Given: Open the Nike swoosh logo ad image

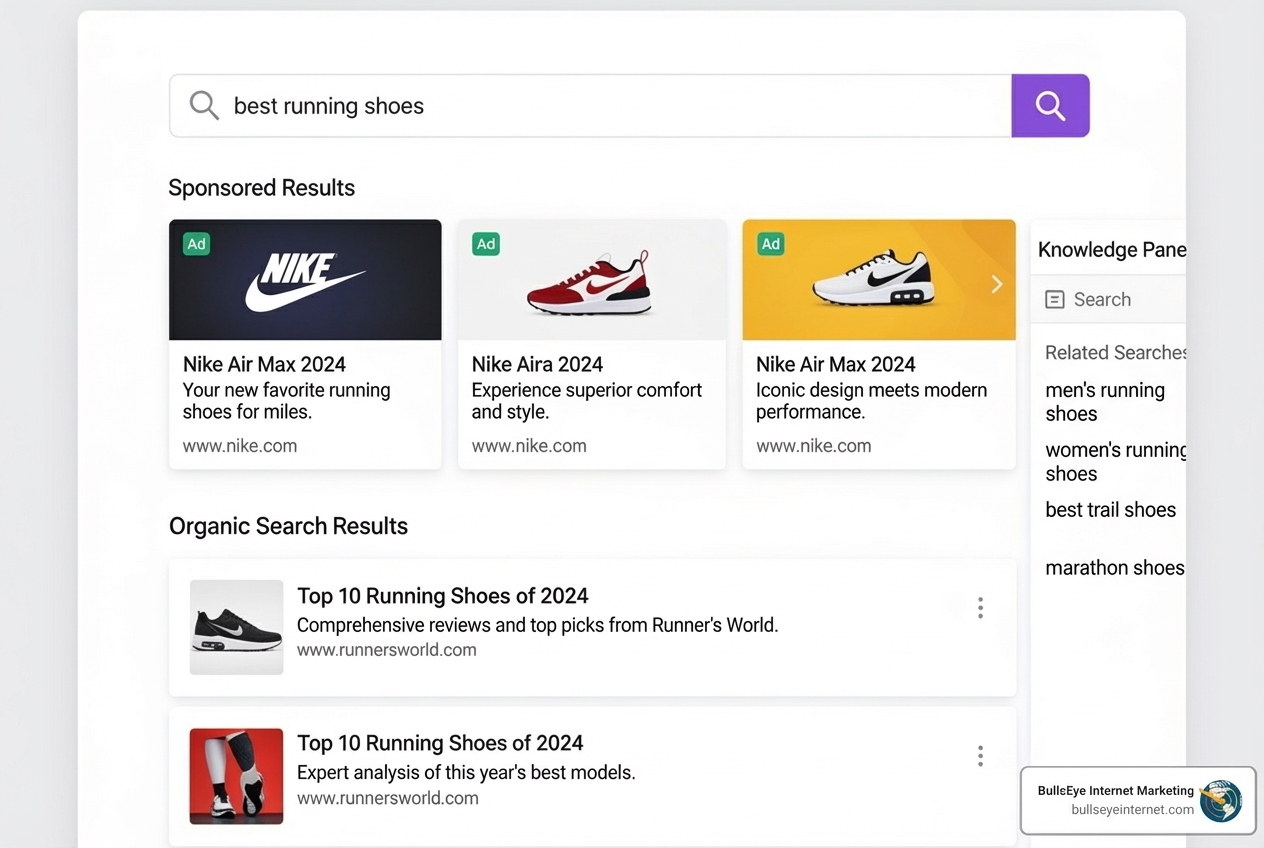Looking at the screenshot, I should click(x=305, y=280).
